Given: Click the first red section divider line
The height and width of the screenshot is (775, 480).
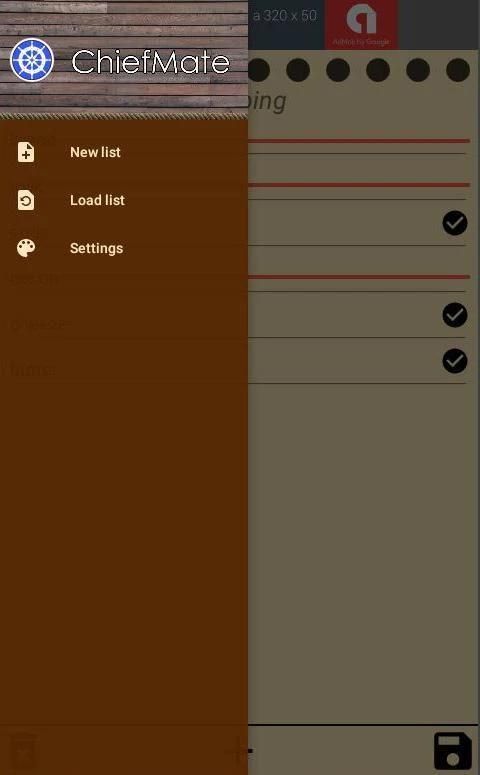Looking at the screenshot, I should click(x=358, y=141).
